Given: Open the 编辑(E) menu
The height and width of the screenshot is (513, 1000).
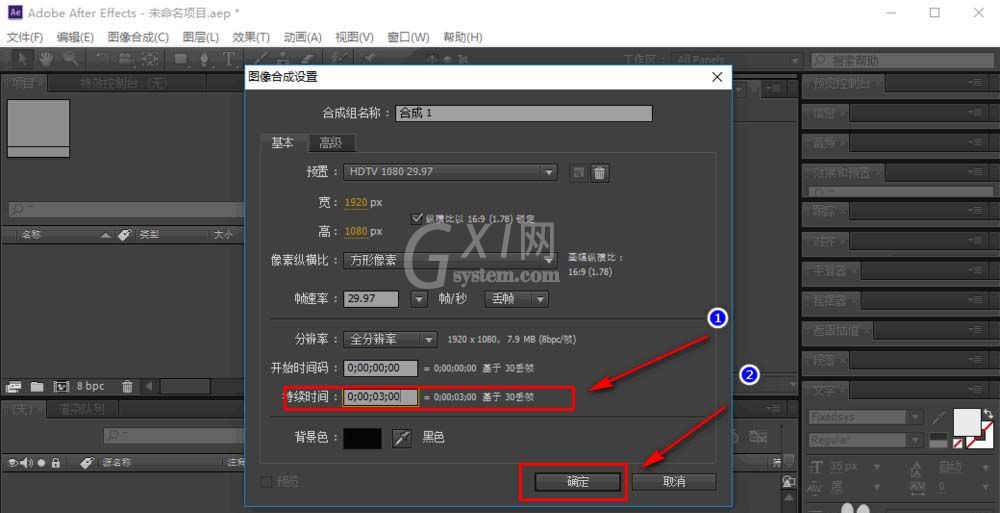Looking at the screenshot, I should tap(75, 37).
